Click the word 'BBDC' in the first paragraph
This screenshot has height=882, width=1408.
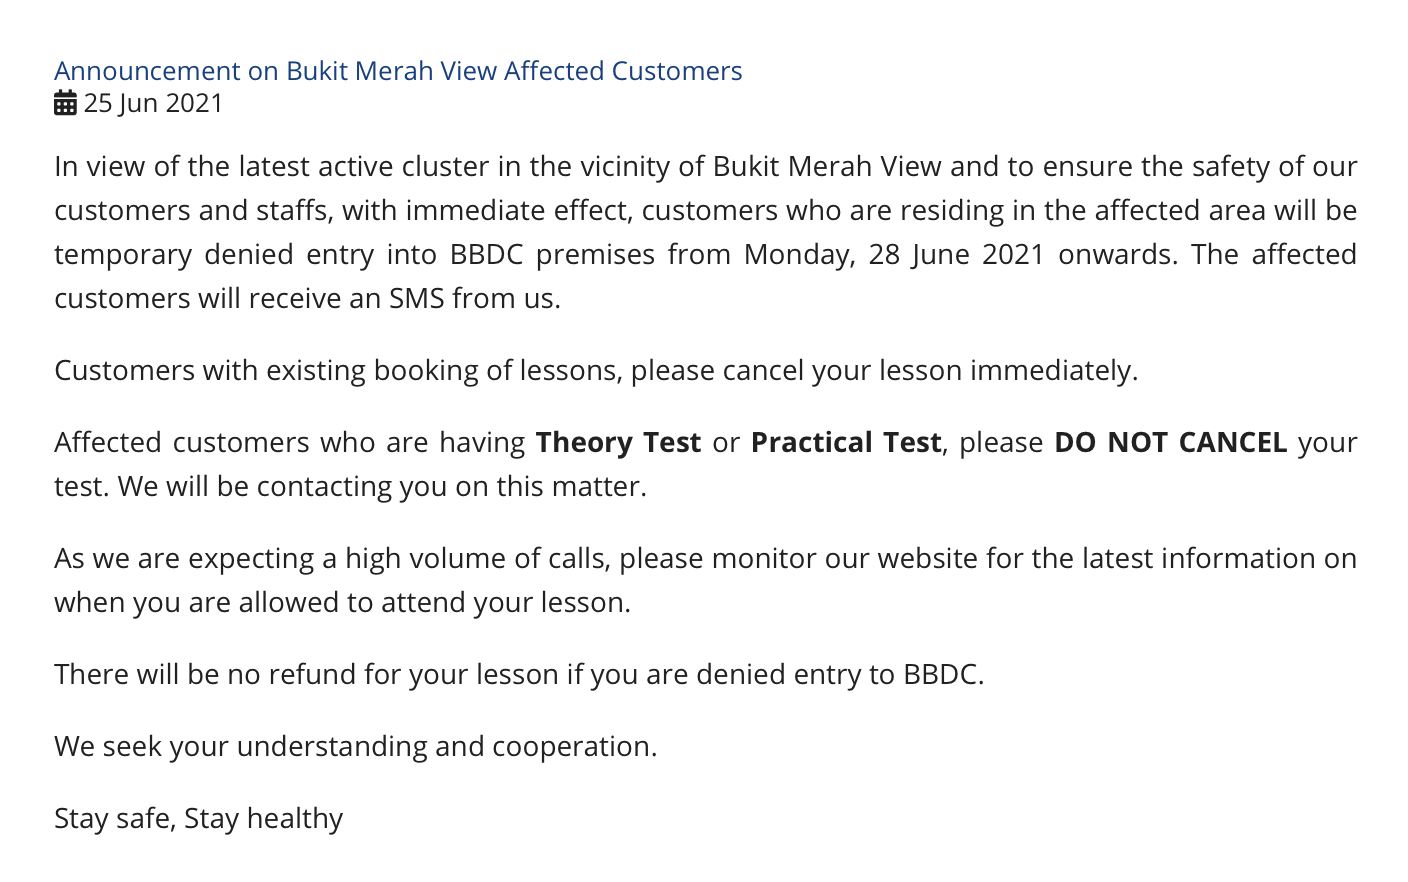point(486,254)
